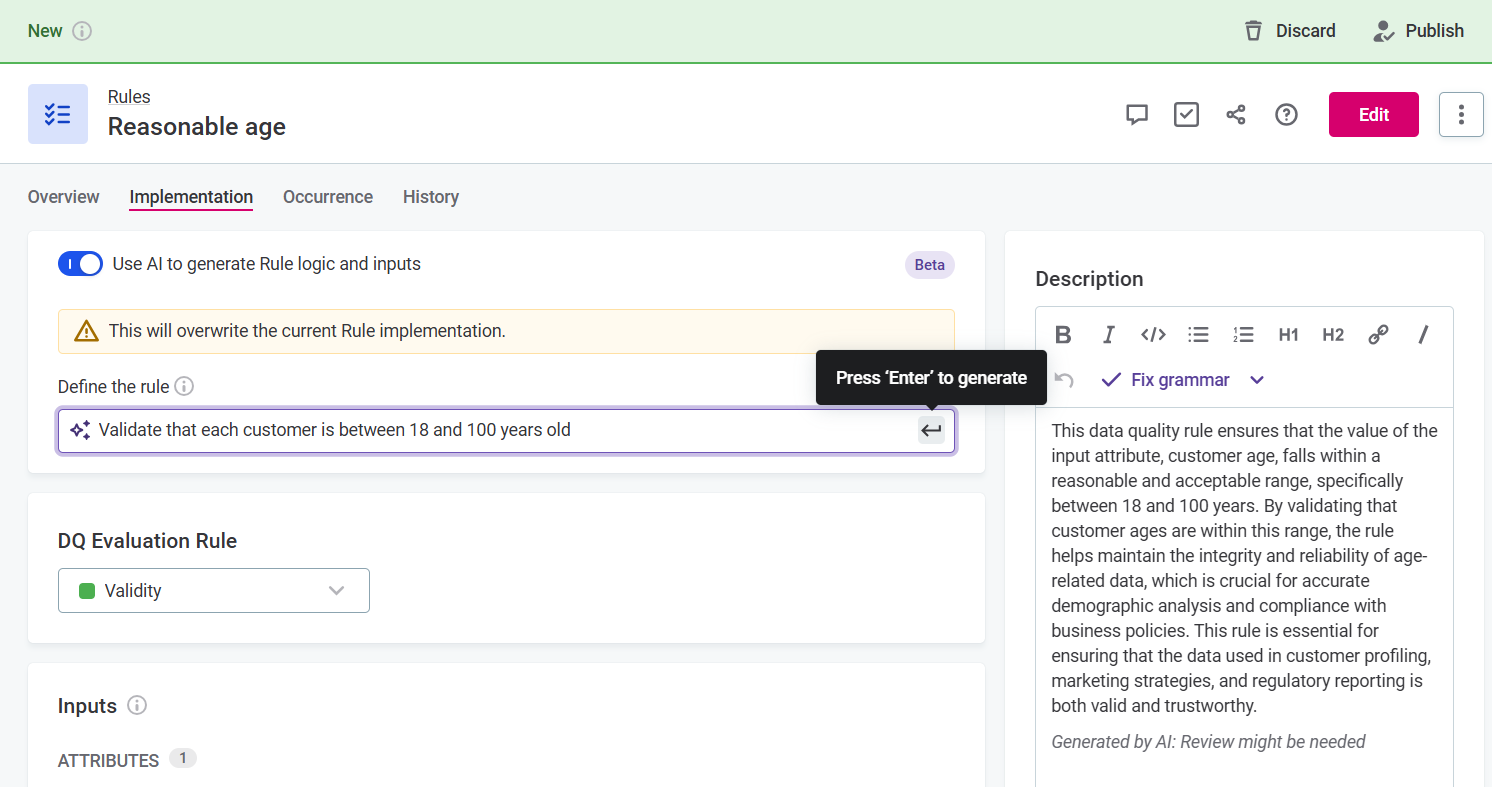1492x787 pixels.
Task: Switch to the Occurrence tab
Action: pyautogui.click(x=327, y=196)
